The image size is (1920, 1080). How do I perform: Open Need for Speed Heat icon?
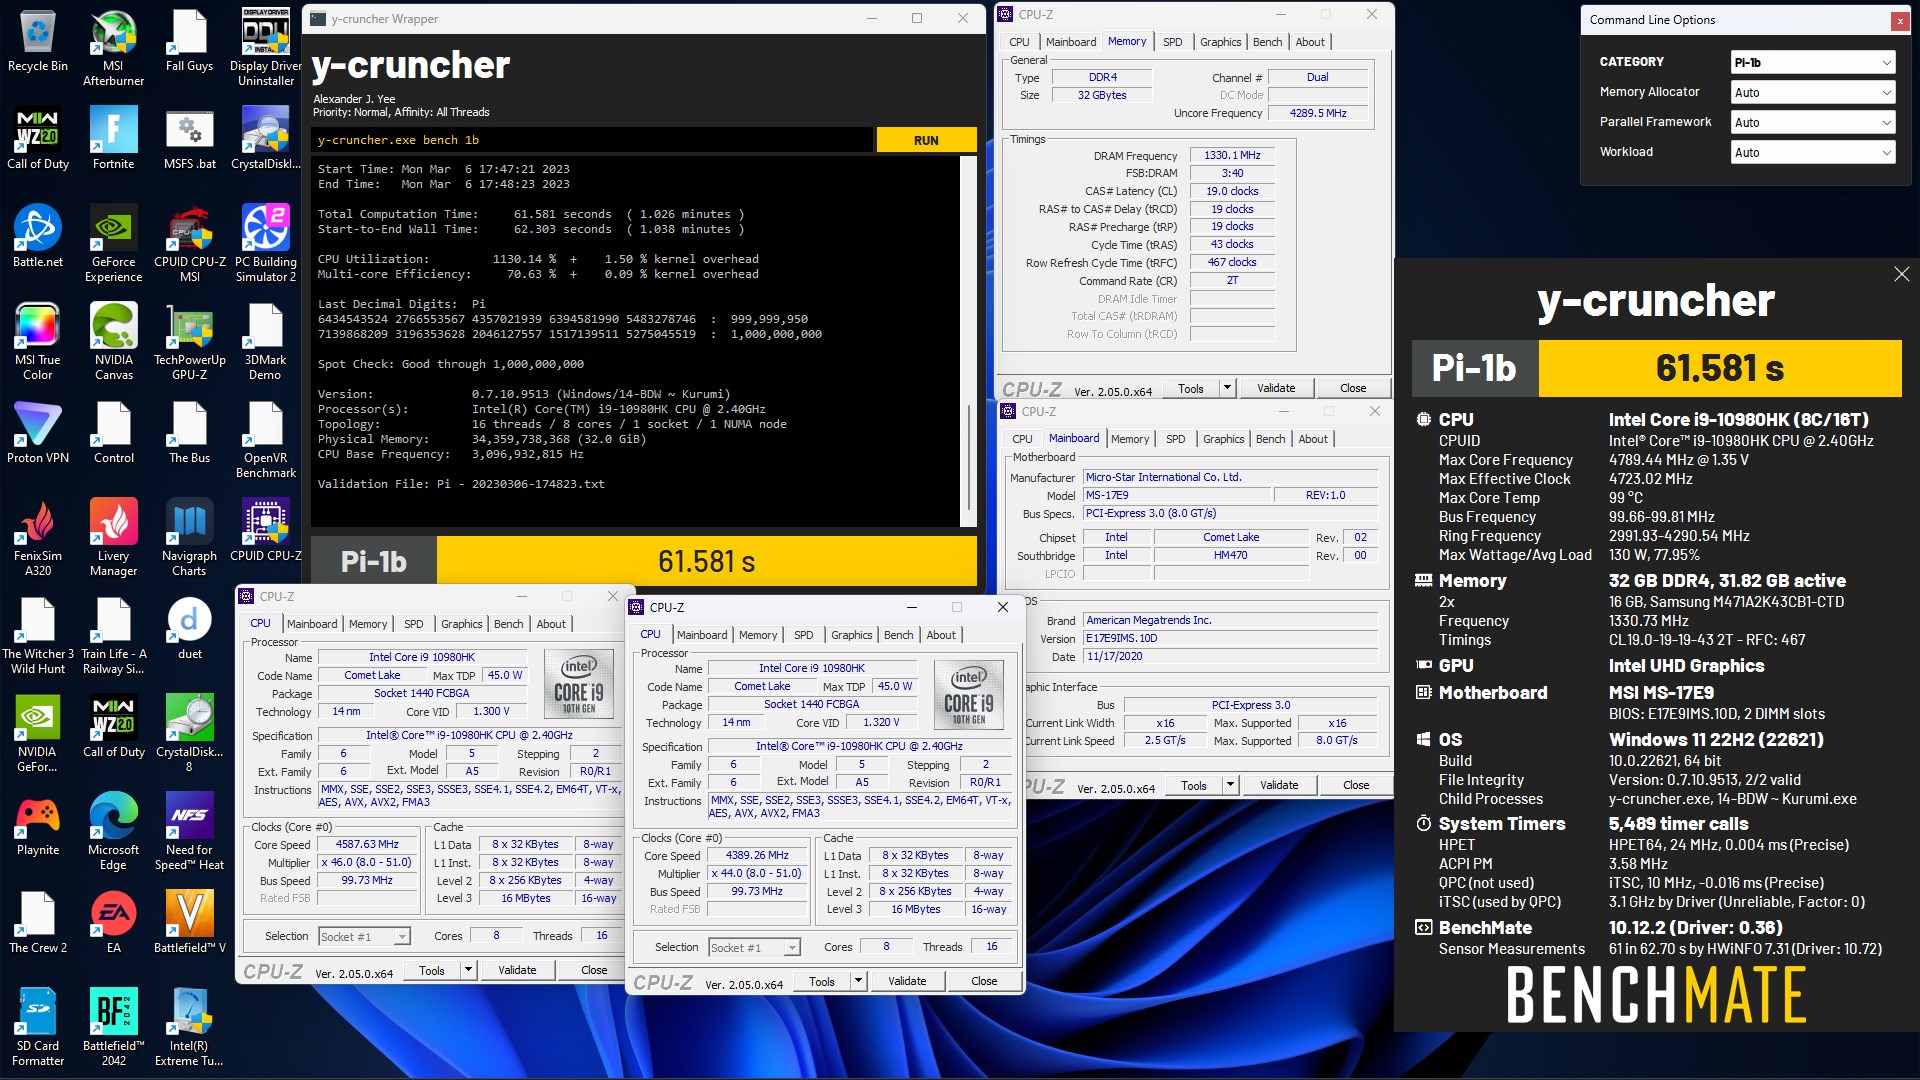click(189, 832)
